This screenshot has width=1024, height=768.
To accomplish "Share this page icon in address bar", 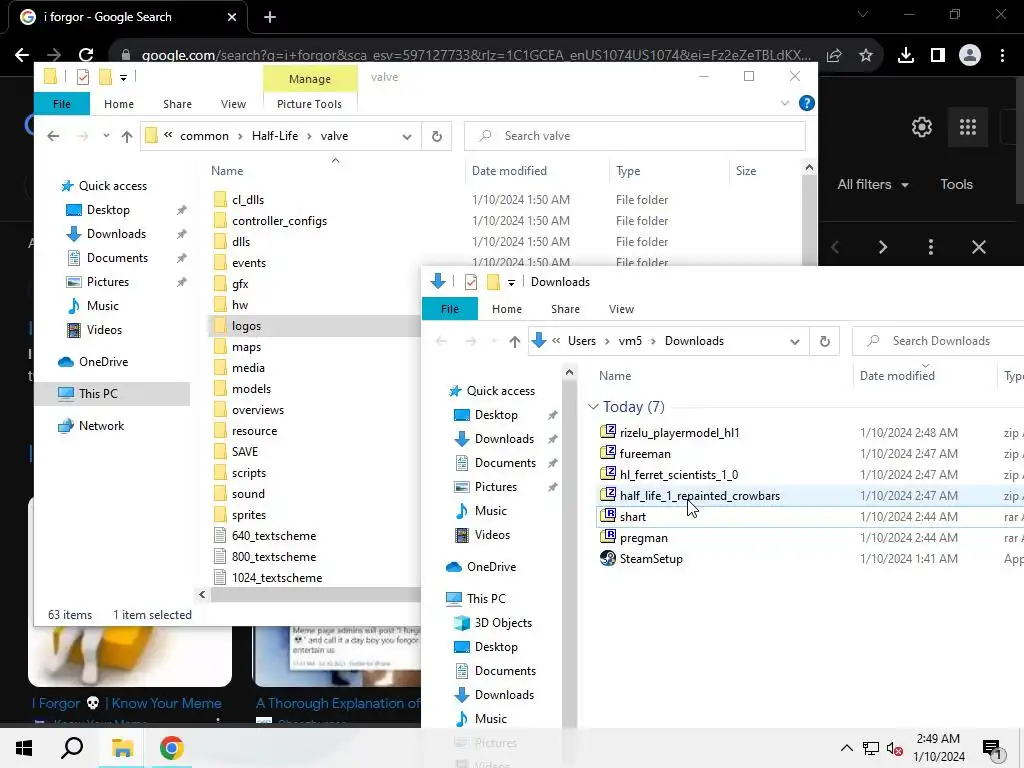I will 834,56.
